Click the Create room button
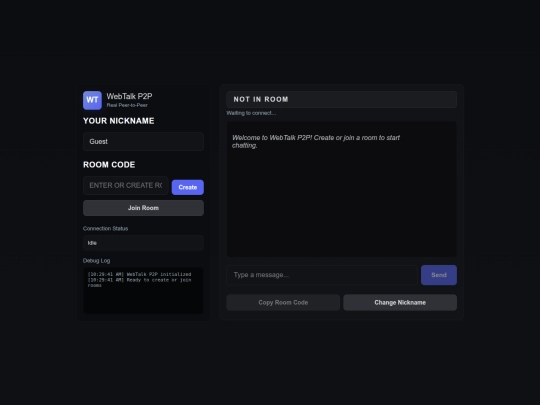The width and height of the screenshot is (540, 405). (x=188, y=187)
